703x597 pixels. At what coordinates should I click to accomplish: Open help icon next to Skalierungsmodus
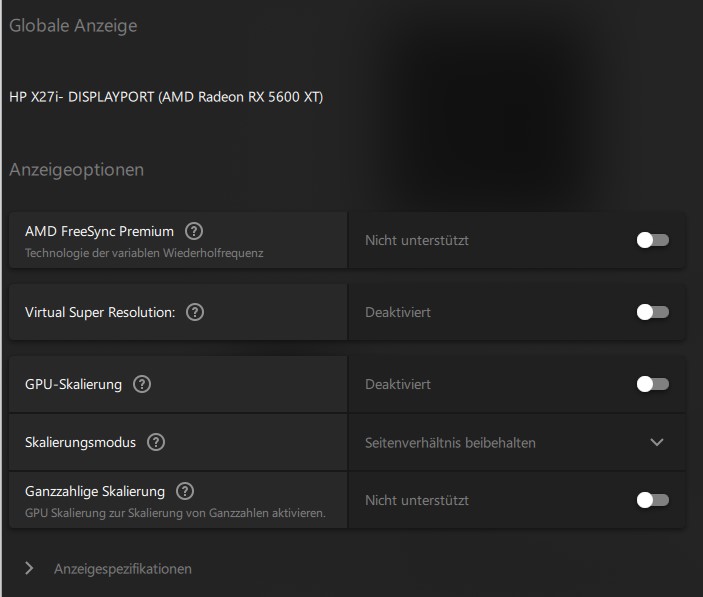(x=156, y=442)
